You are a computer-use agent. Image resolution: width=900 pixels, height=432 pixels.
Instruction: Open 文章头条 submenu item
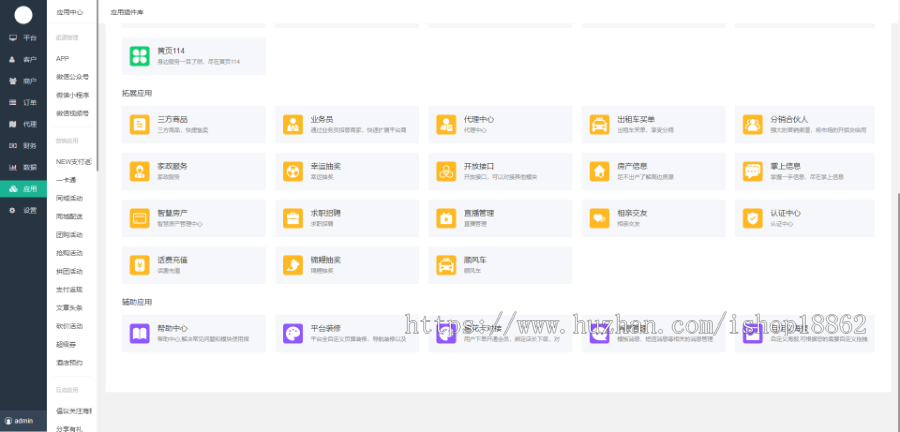[69, 308]
